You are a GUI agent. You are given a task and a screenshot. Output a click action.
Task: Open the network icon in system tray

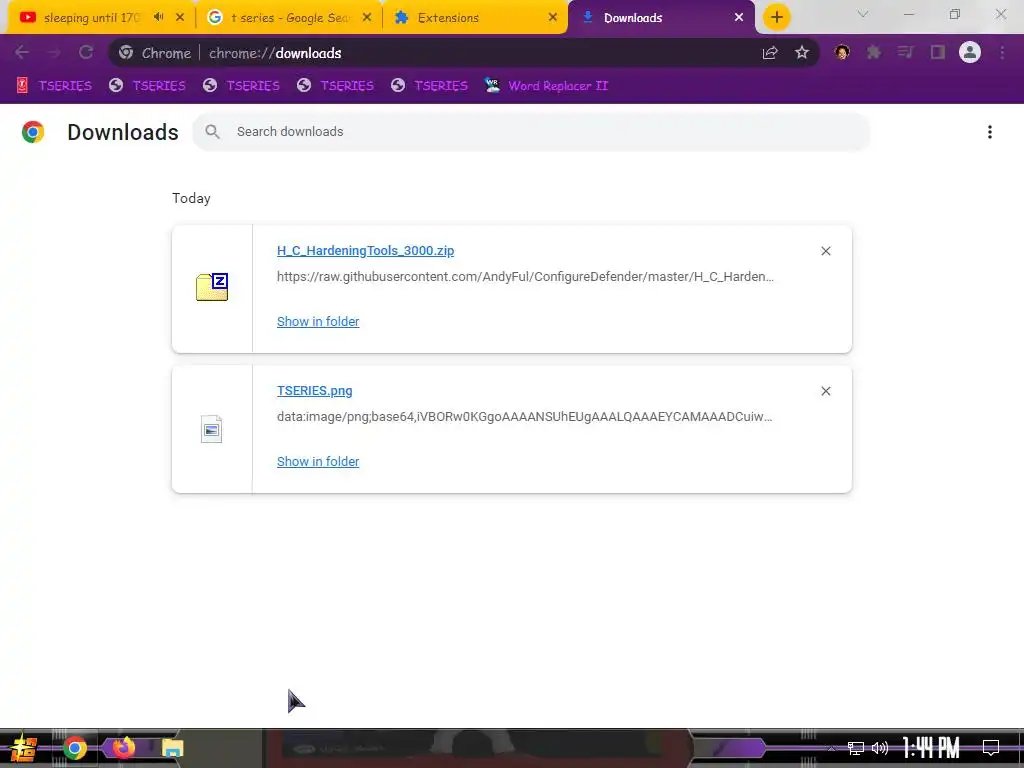pyautogui.click(x=856, y=748)
